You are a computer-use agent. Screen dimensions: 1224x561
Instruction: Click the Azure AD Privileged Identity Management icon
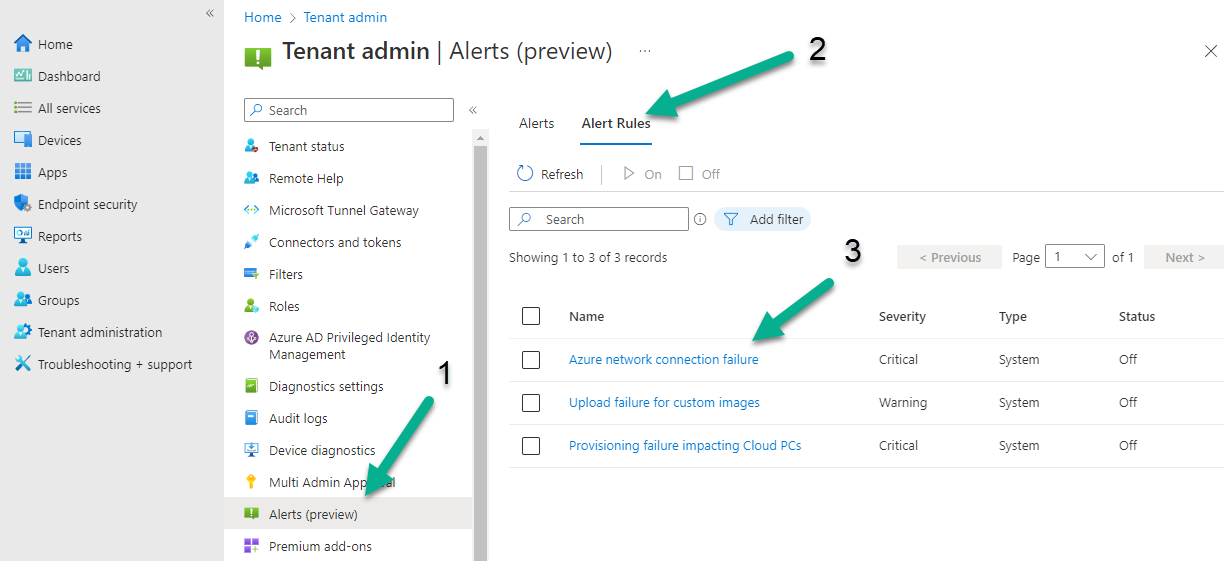pos(251,338)
